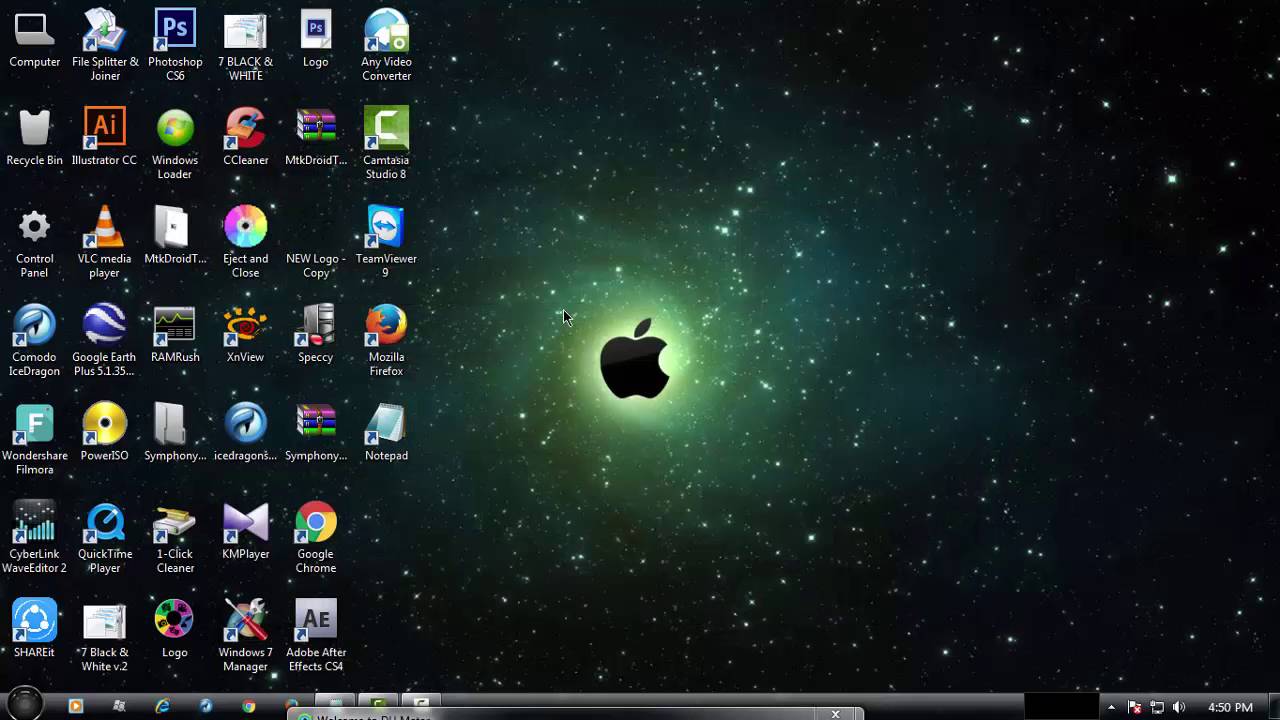
Task: Open Adobe After Effects CS4
Action: (316, 636)
